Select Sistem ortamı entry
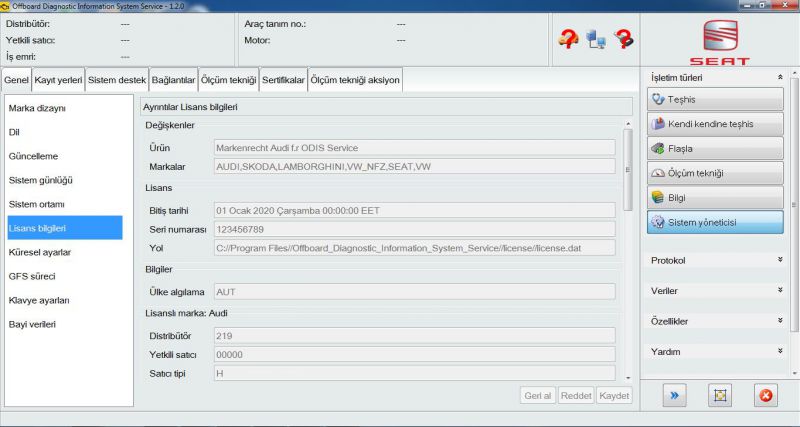 pyautogui.click(x=65, y=204)
